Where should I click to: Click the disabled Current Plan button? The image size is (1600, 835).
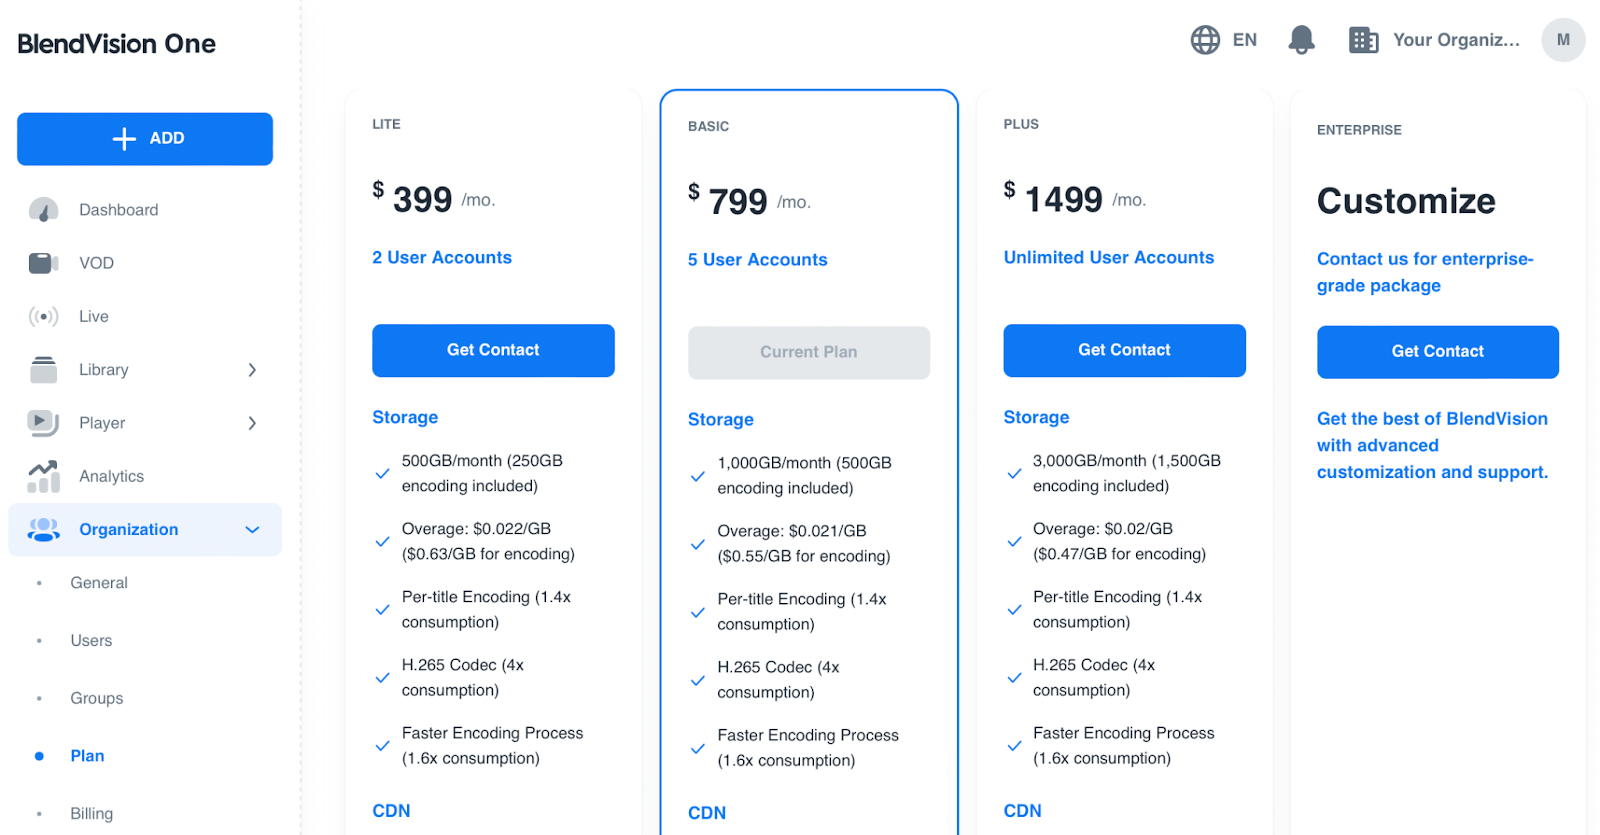(x=808, y=352)
